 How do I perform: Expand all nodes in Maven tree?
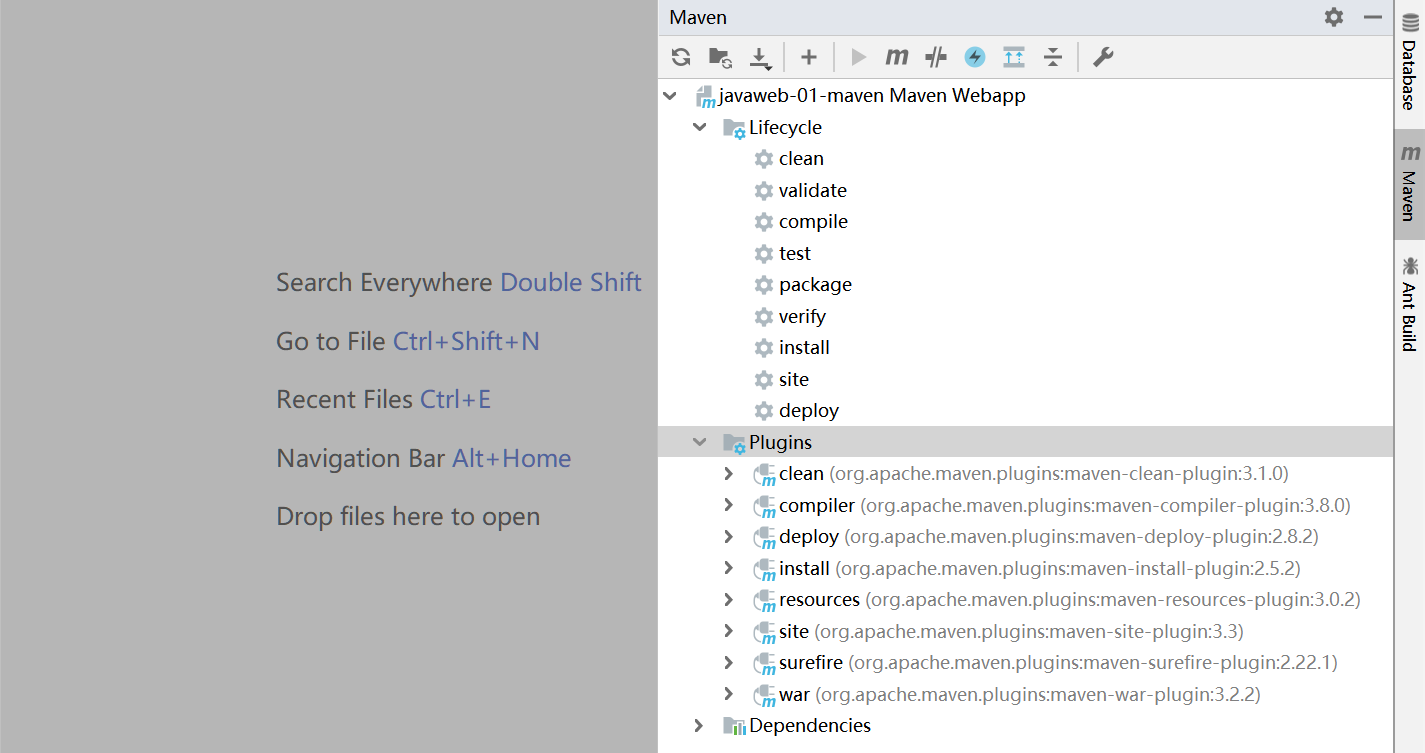[x=1014, y=57]
